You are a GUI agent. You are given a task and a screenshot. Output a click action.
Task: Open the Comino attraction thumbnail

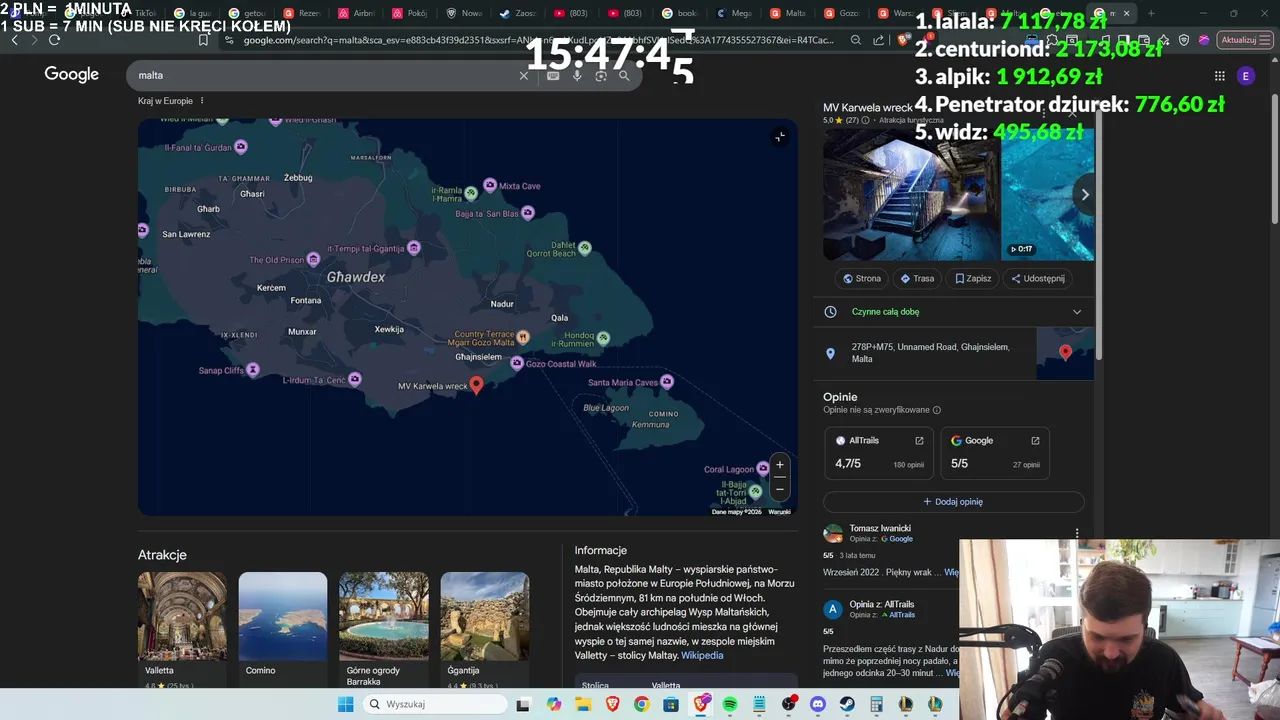click(282, 616)
